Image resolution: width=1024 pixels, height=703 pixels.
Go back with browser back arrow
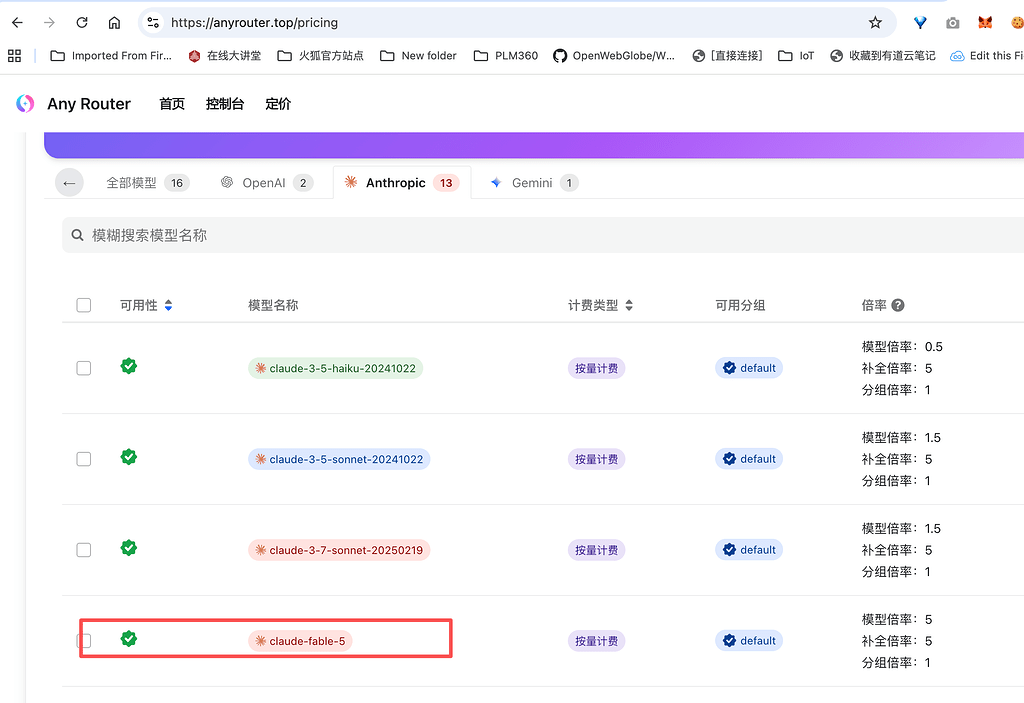[17, 22]
